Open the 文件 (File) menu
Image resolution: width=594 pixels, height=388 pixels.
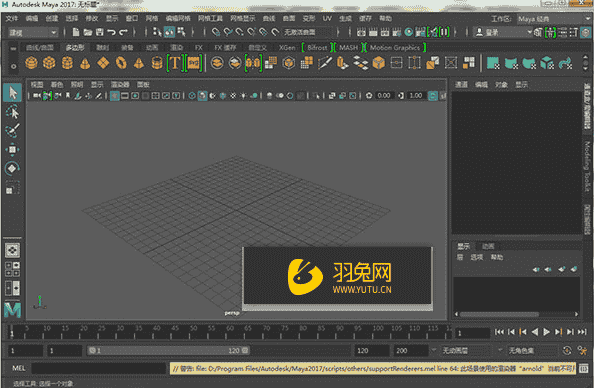point(12,19)
